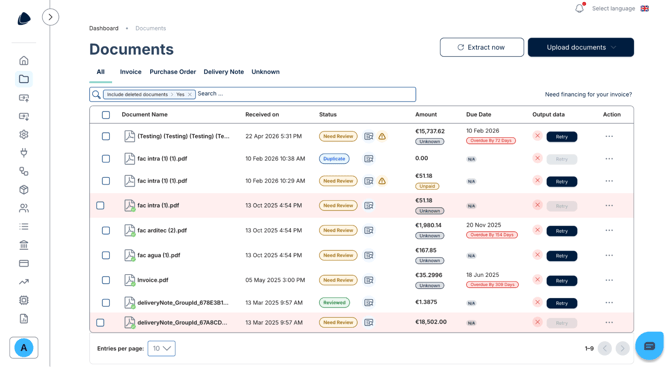The height and width of the screenshot is (367, 670).
Task: Switch to the Invoice tab
Action: coord(130,72)
